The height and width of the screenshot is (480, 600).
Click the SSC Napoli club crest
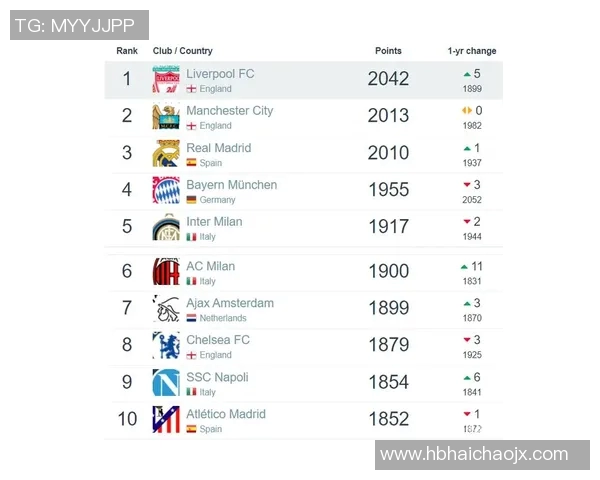pos(166,383)
